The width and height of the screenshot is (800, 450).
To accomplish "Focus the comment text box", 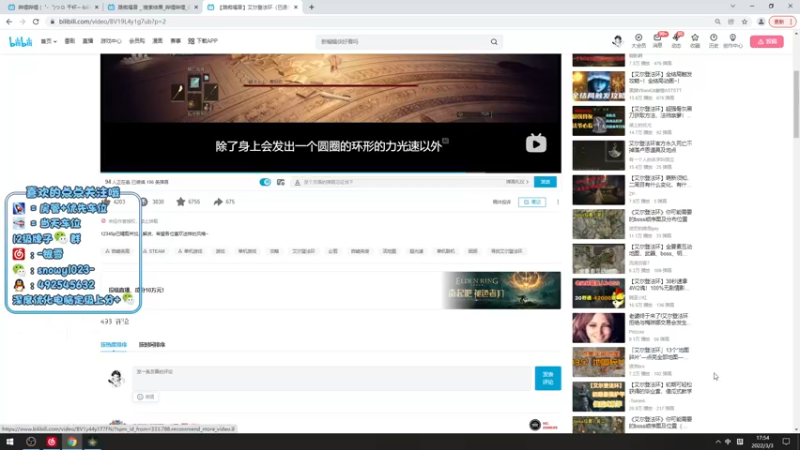I will (x=332, y=379).
